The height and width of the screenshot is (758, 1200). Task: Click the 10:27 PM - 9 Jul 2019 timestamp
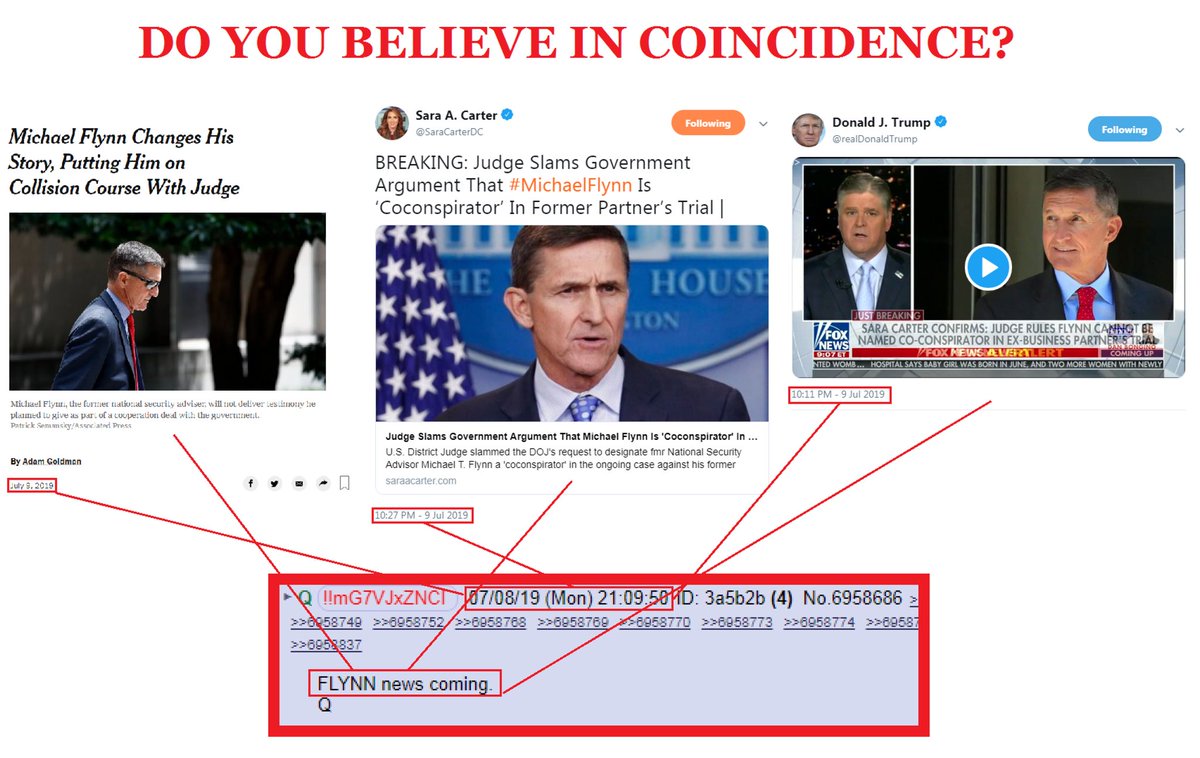(x=422, y=516)
